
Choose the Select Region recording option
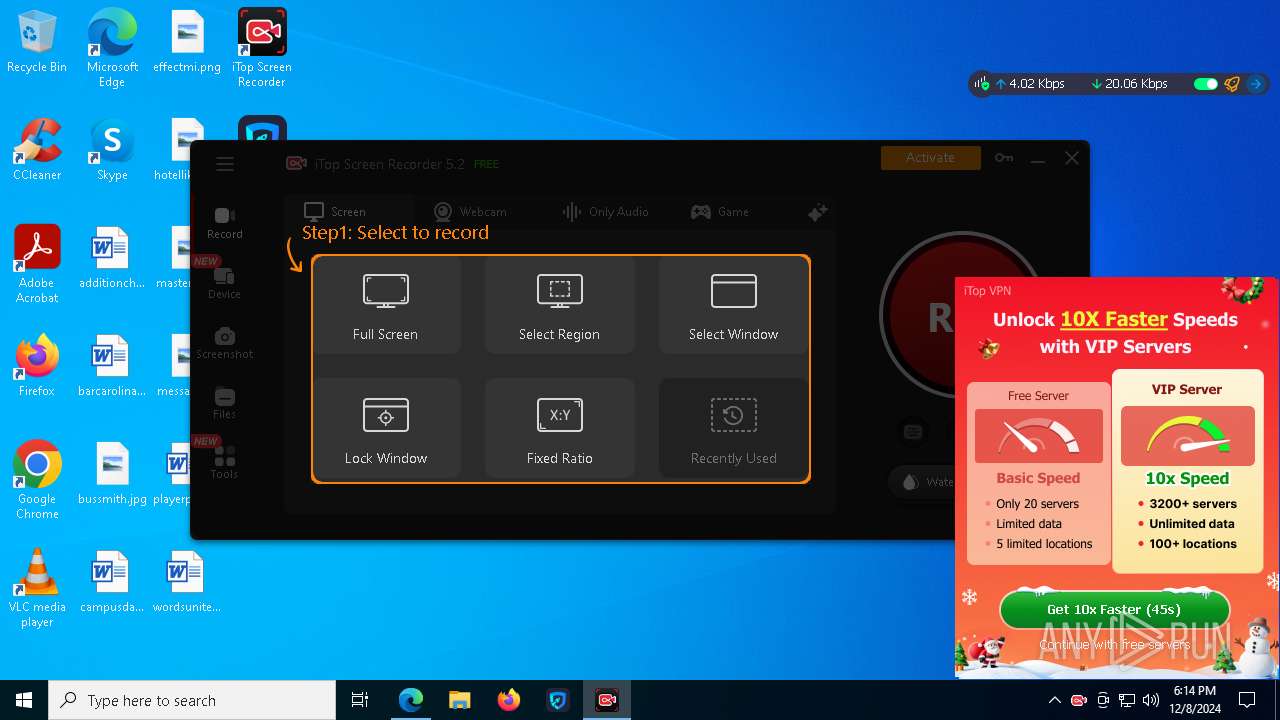point(559,305)
